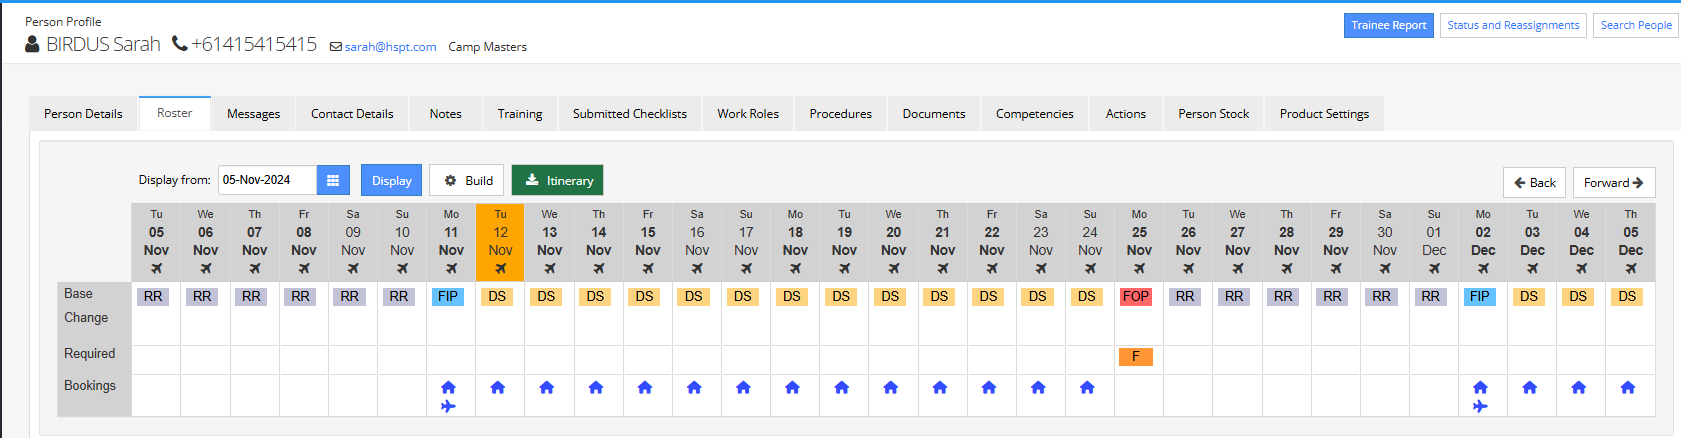Click the orange F required cell
1681x438 pixels.
pyautogui.click(x=1136, y=356)
